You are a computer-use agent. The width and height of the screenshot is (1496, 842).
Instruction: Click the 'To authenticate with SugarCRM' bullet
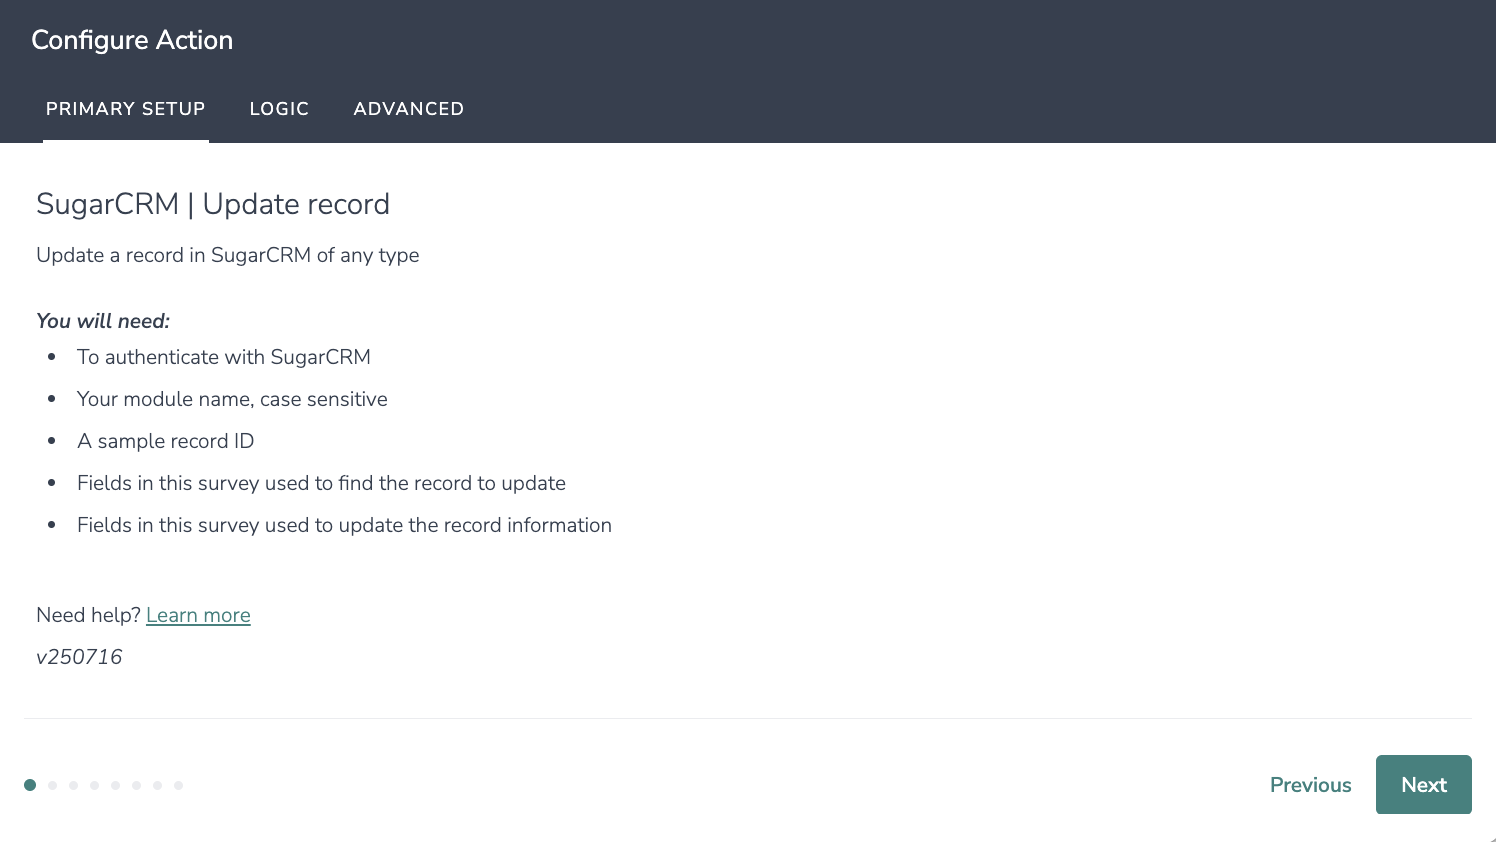point(224,357)
